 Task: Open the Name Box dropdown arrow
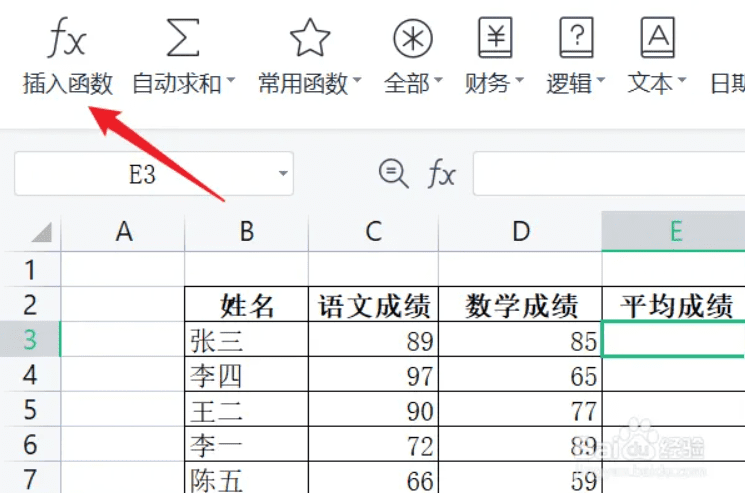(283, 175)
